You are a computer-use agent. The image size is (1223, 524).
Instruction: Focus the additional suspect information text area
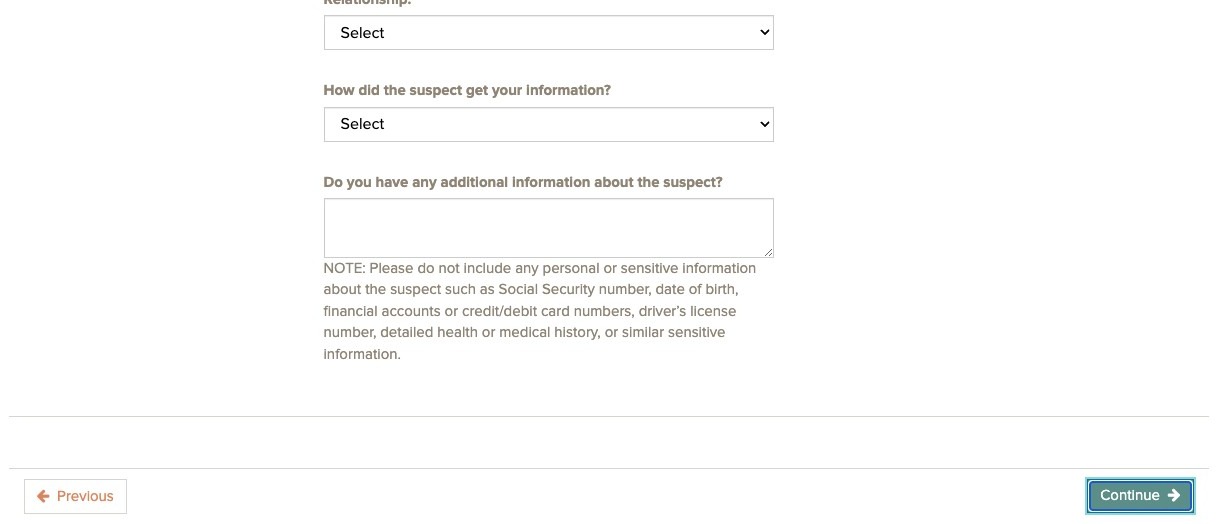pos(548,227)
